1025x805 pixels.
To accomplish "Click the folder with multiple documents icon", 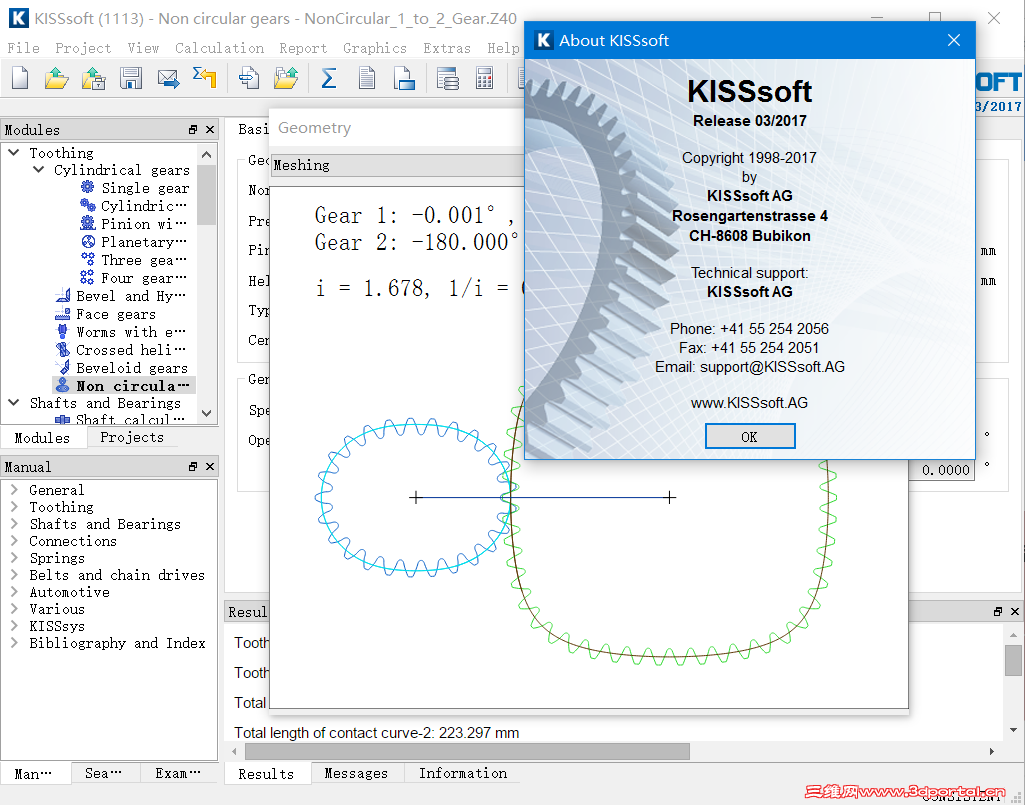I will coord(286,78).
